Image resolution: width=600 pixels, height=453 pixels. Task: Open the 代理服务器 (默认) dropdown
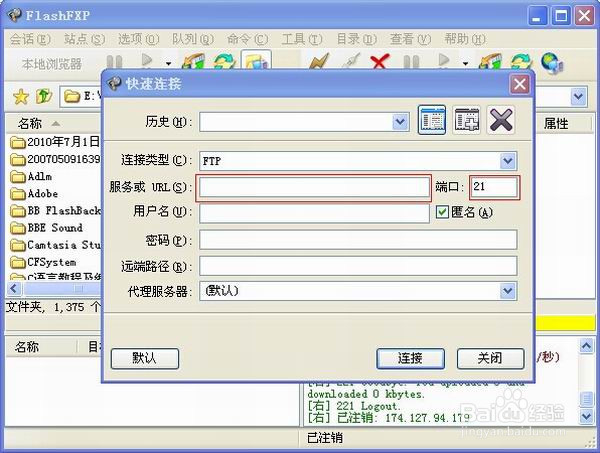tap(508, 291)
